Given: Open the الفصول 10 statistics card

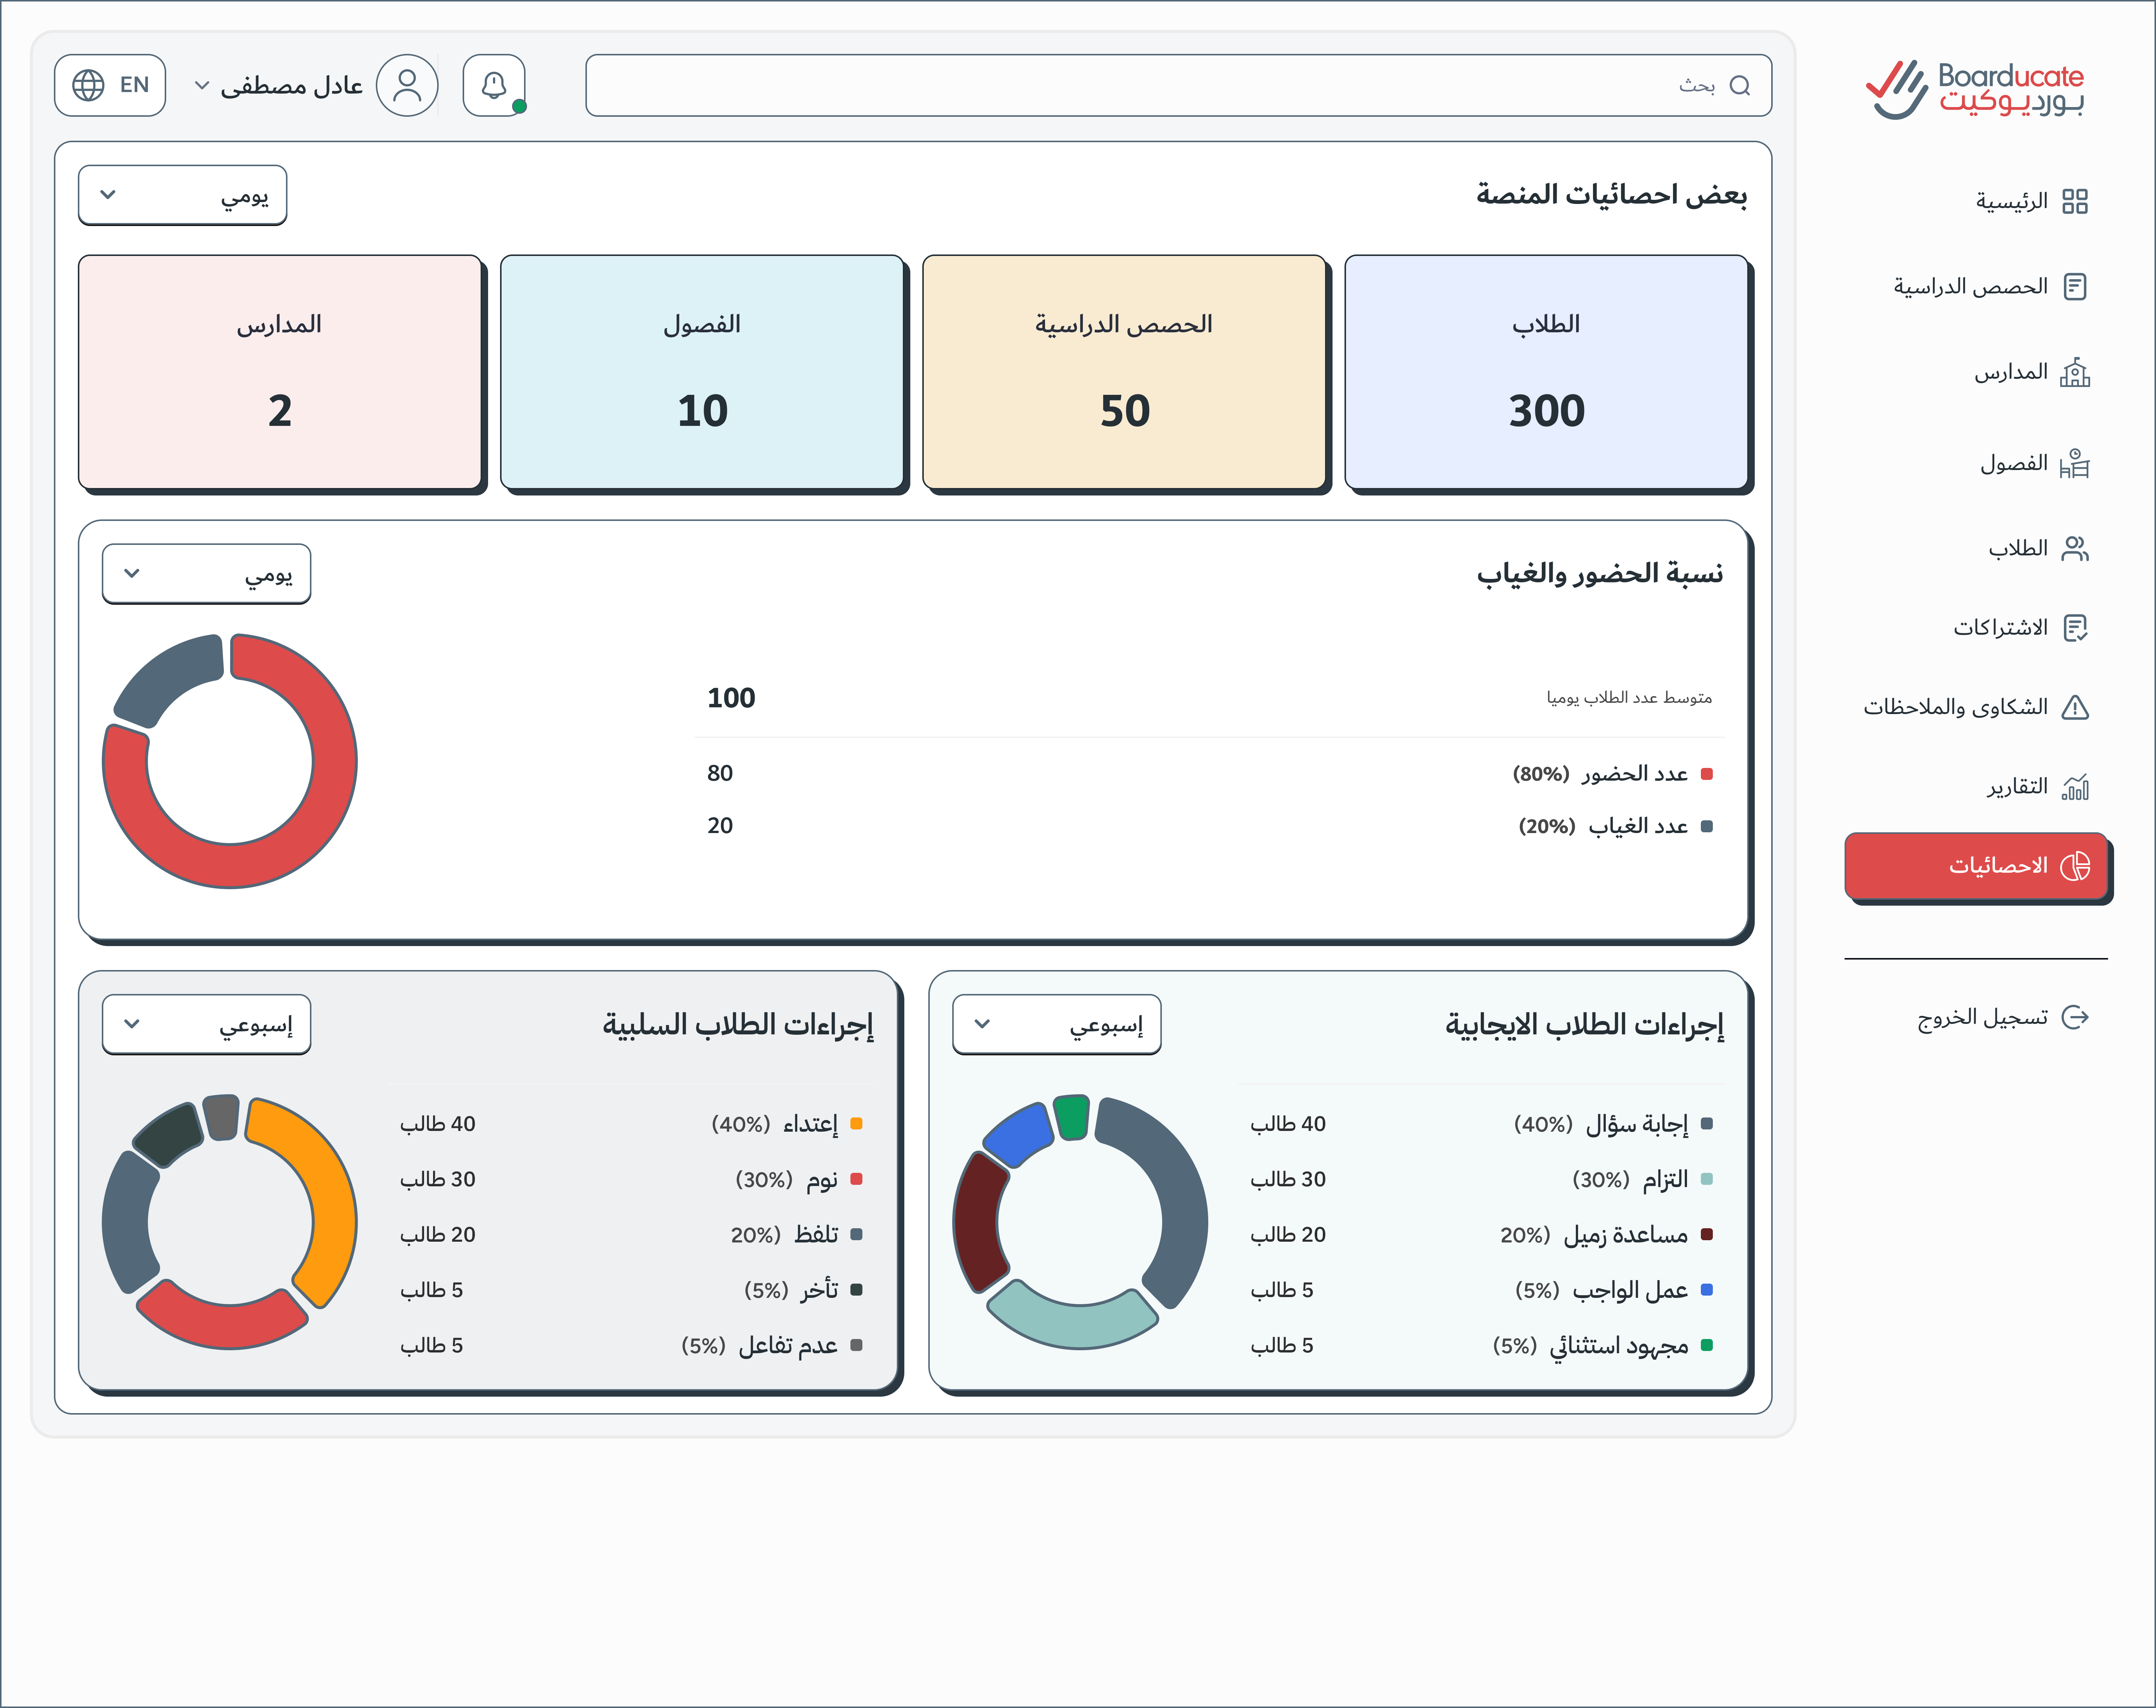Looking at the screenshot, I should coord(702,372).
